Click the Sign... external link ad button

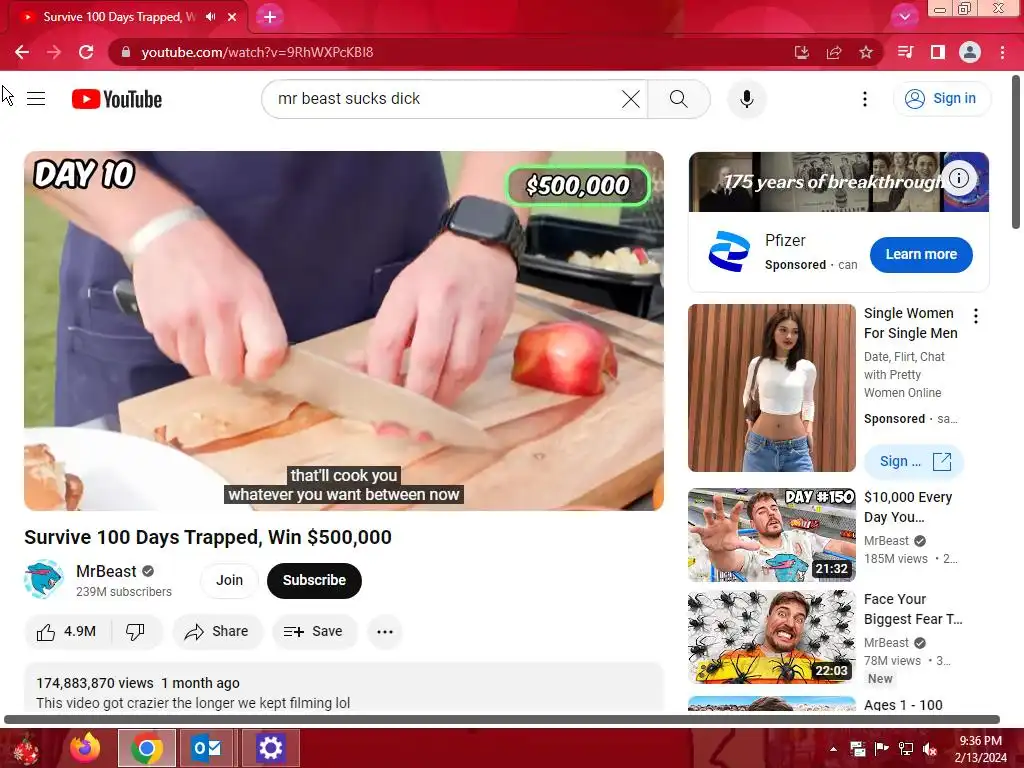[x=914, y=462]
